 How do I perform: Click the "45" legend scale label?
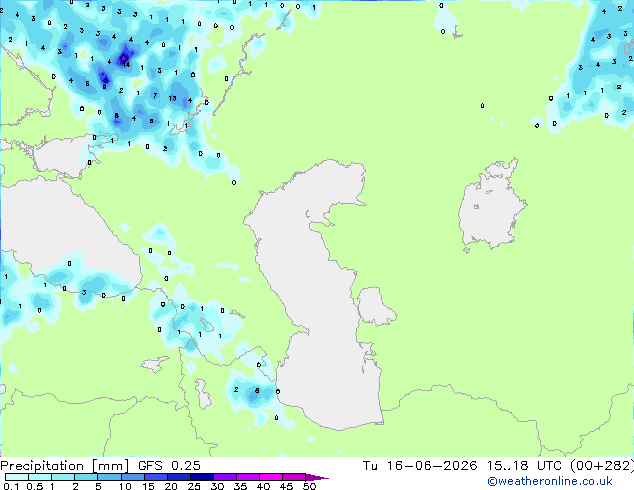tap(286, 486)
